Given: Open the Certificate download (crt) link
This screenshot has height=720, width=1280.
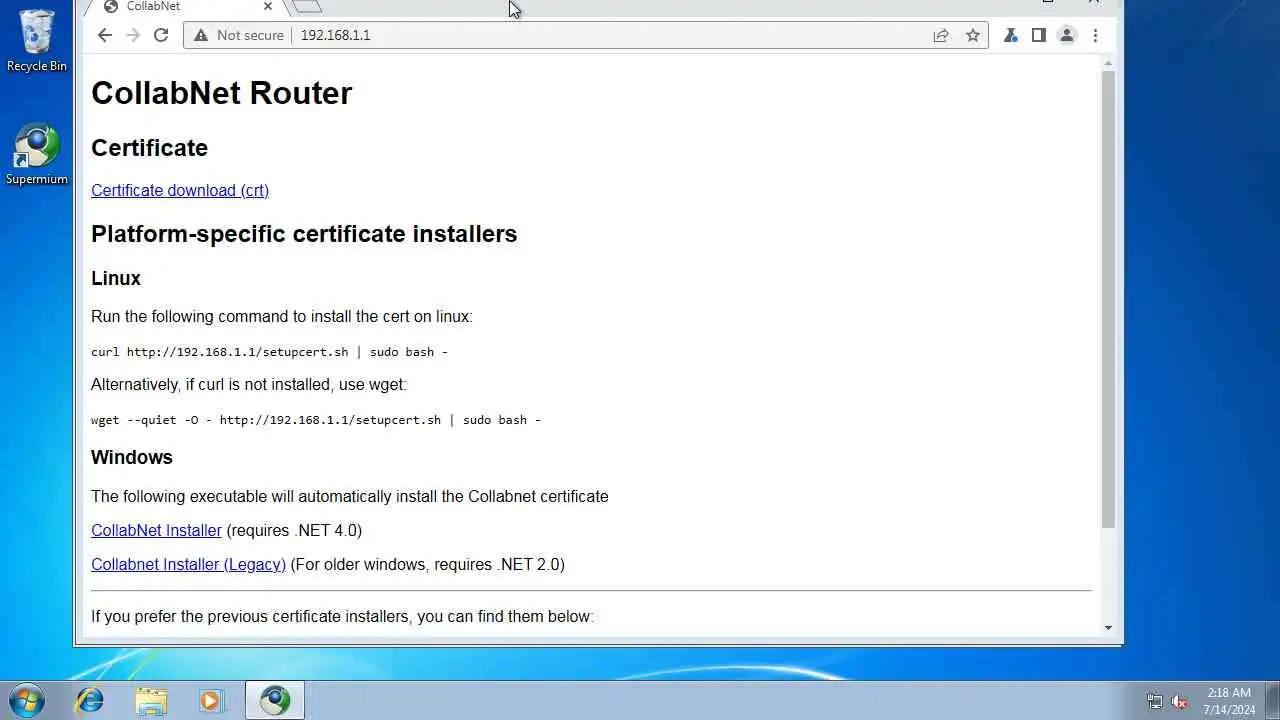Looking at the screenshot, I should click(x=180, y=190).
